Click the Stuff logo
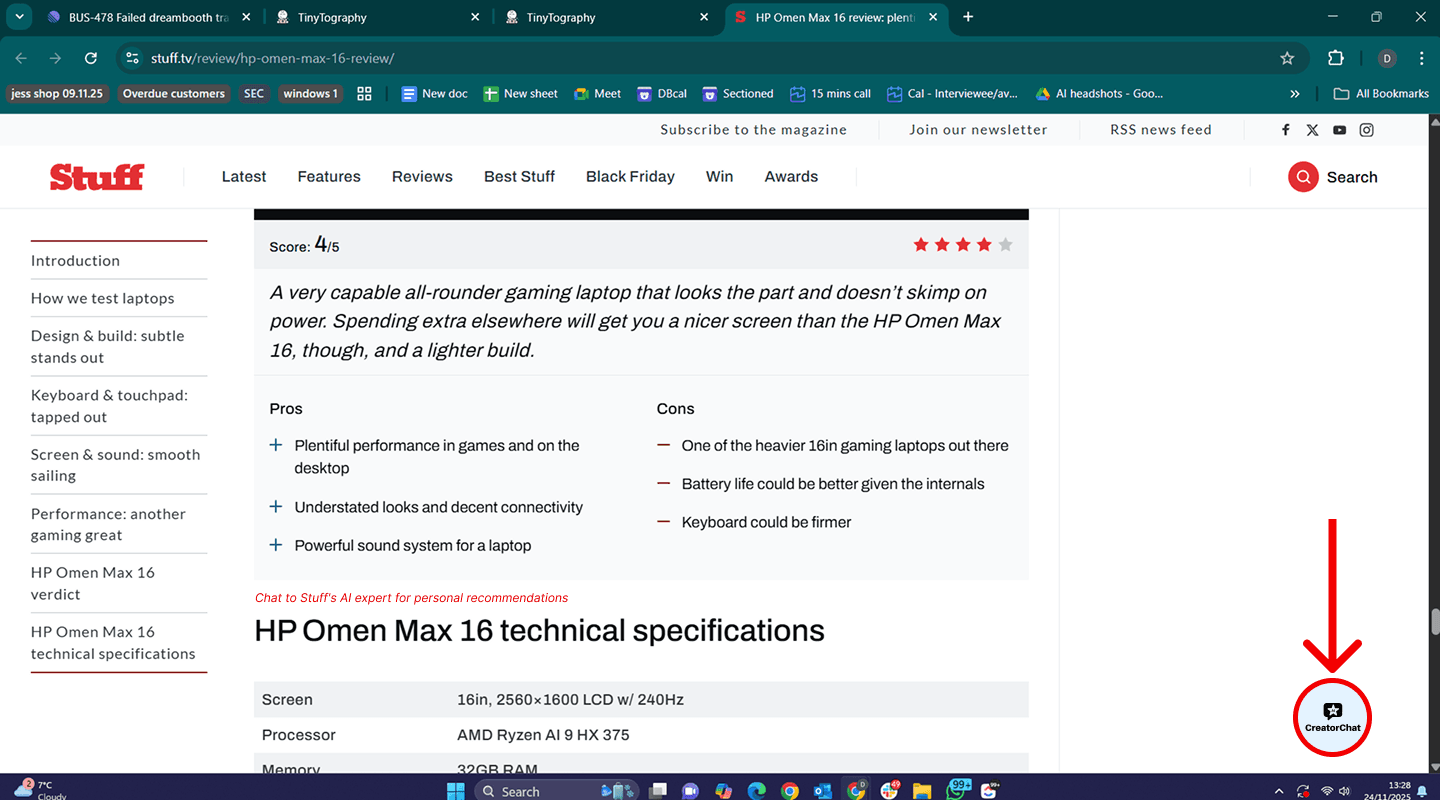 pyautogui.click(x=97, y=177)
